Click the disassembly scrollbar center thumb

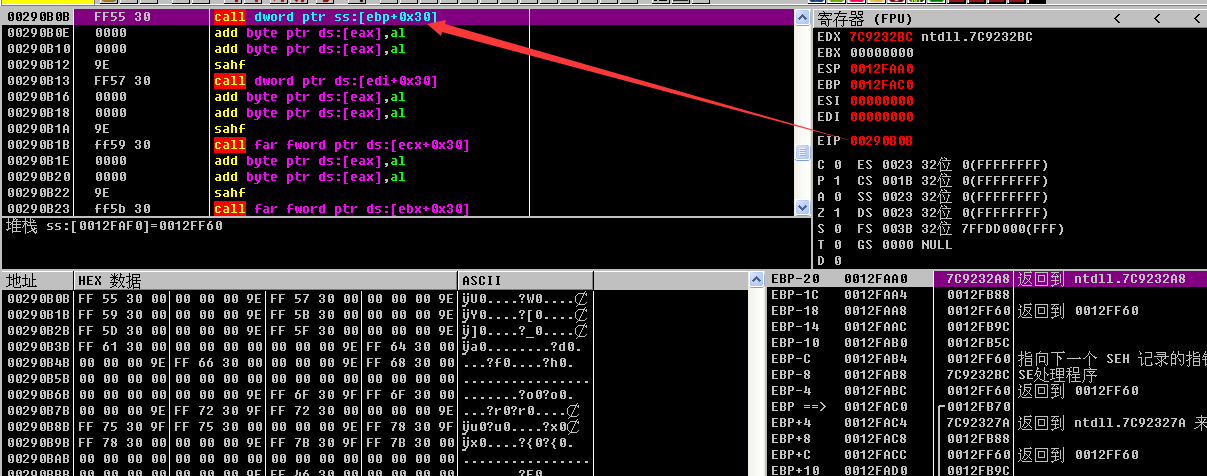point(801,153)
